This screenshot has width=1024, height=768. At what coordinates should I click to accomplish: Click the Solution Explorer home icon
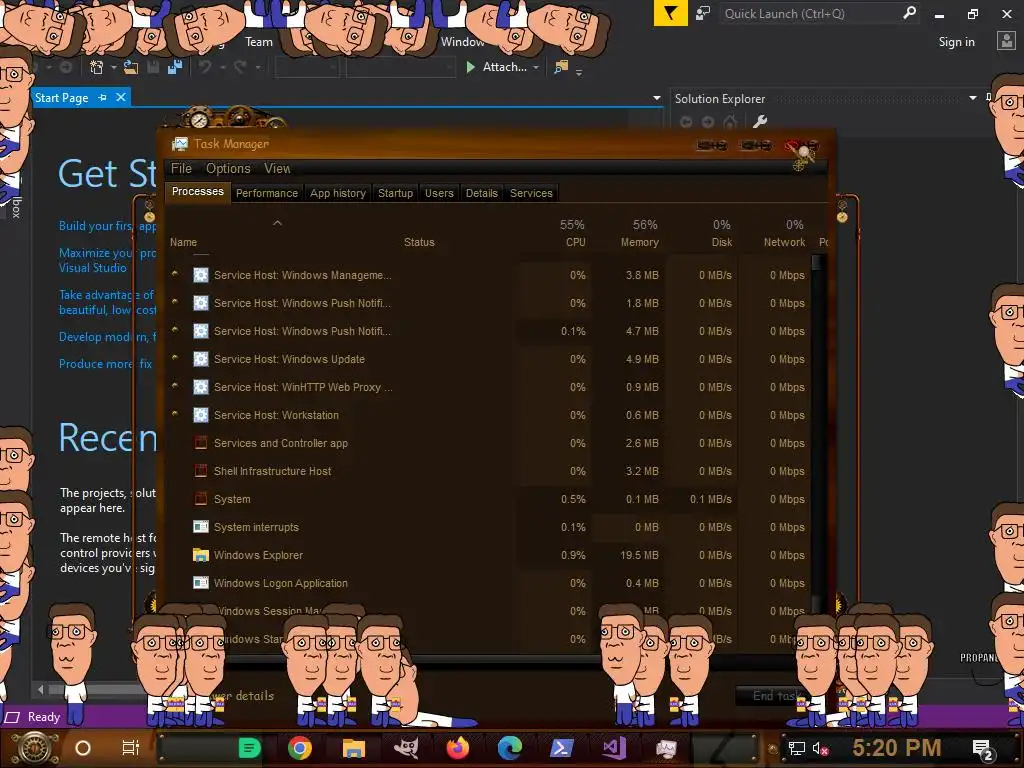[x=730, y=121]
